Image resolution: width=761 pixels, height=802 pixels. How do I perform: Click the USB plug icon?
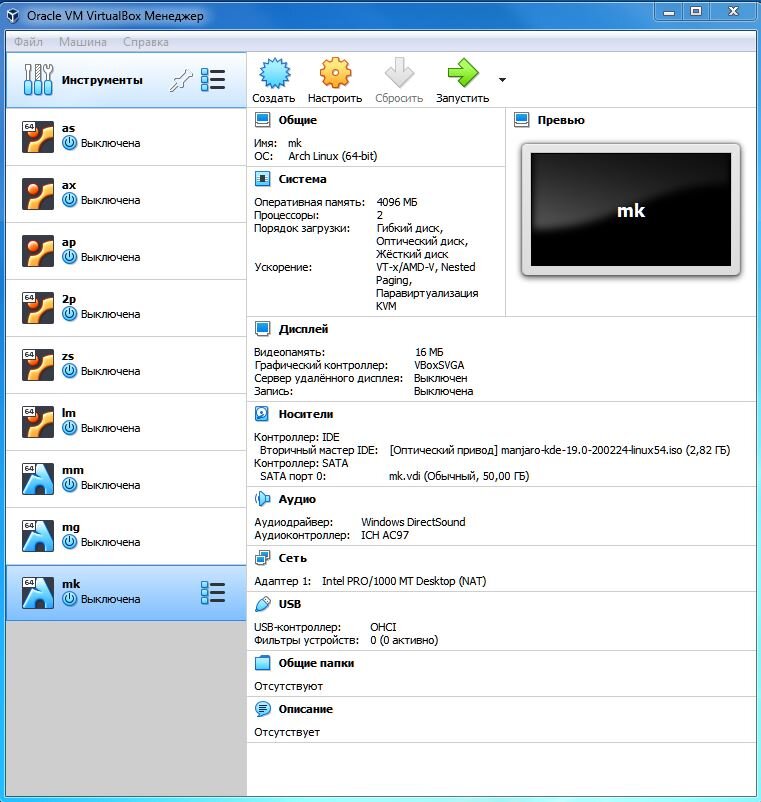click(x=263, y=604)
